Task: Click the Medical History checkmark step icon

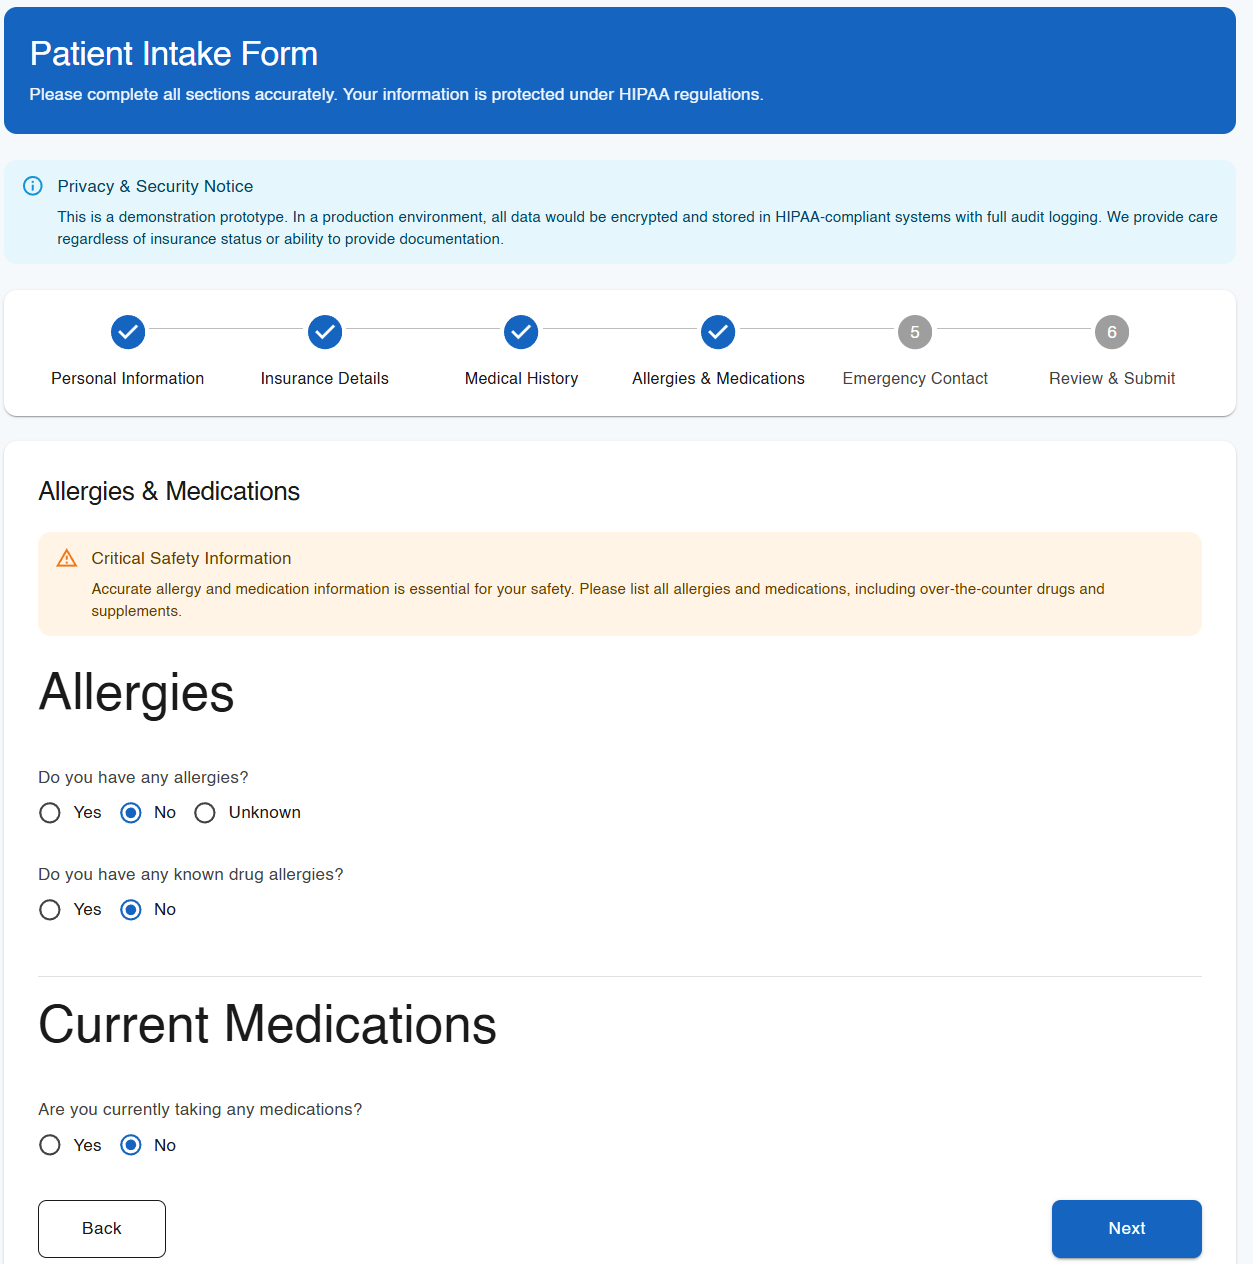Action: click(x=521, y=332)
